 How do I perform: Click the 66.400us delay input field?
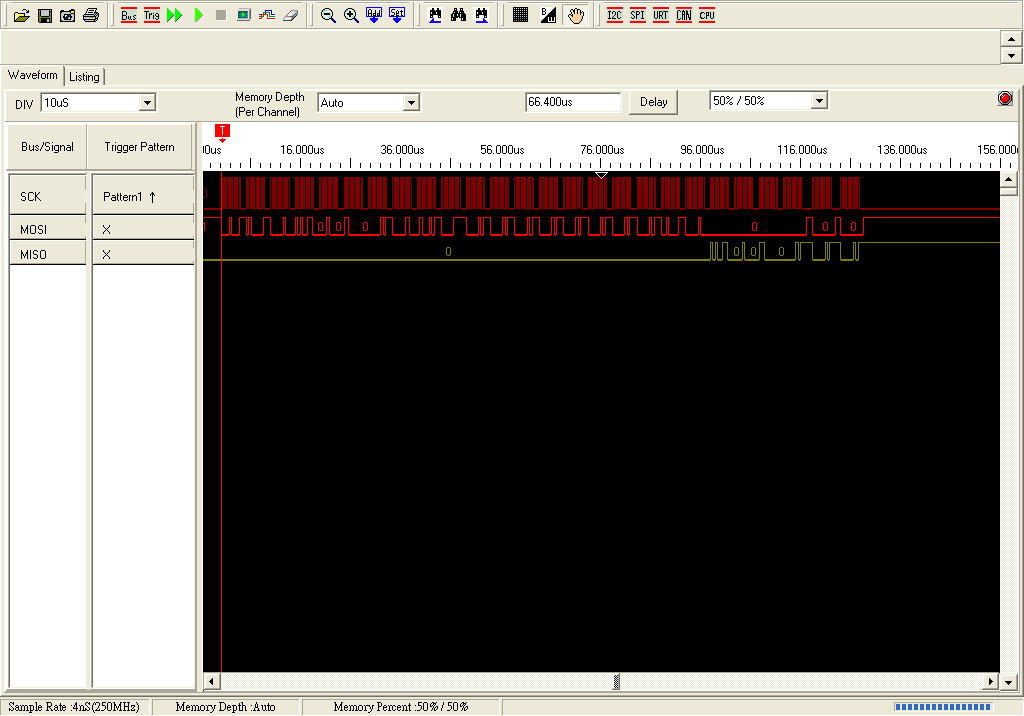point(573,102)
